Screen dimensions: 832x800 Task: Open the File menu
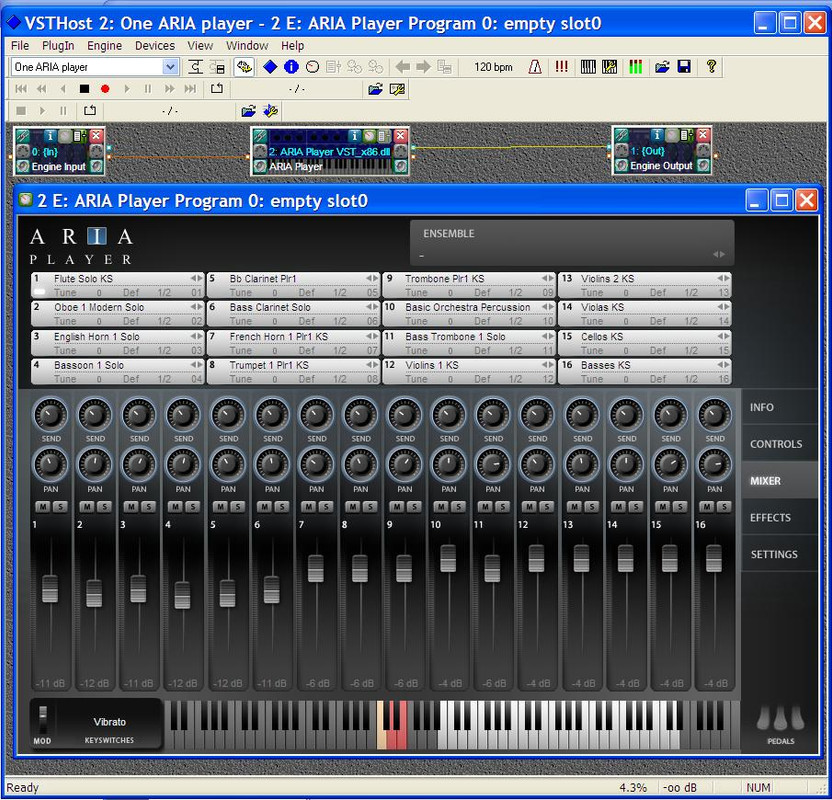(20, 46)
